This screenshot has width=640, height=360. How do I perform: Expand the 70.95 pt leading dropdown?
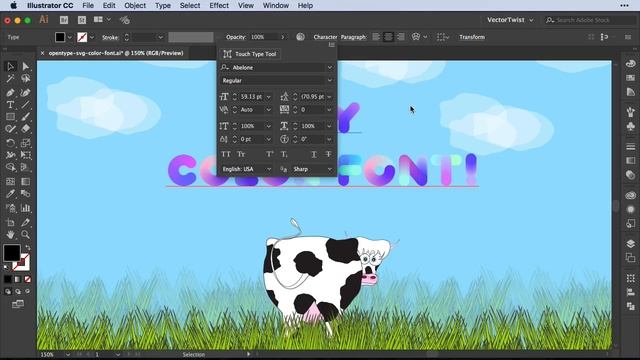329,97
